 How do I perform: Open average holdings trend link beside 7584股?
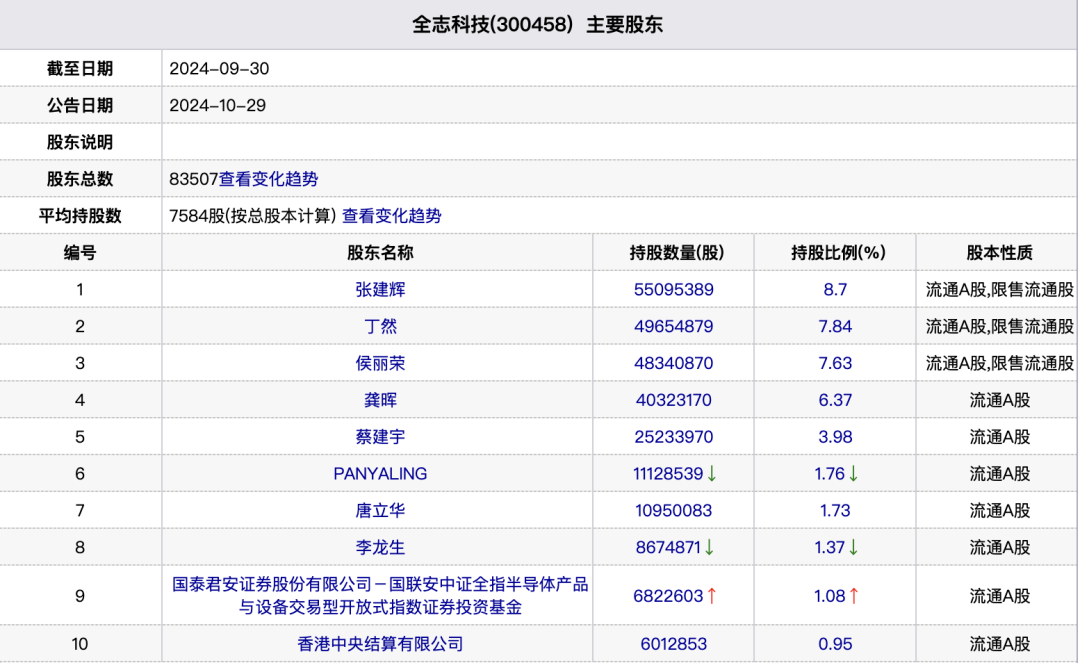pos(392,216)
